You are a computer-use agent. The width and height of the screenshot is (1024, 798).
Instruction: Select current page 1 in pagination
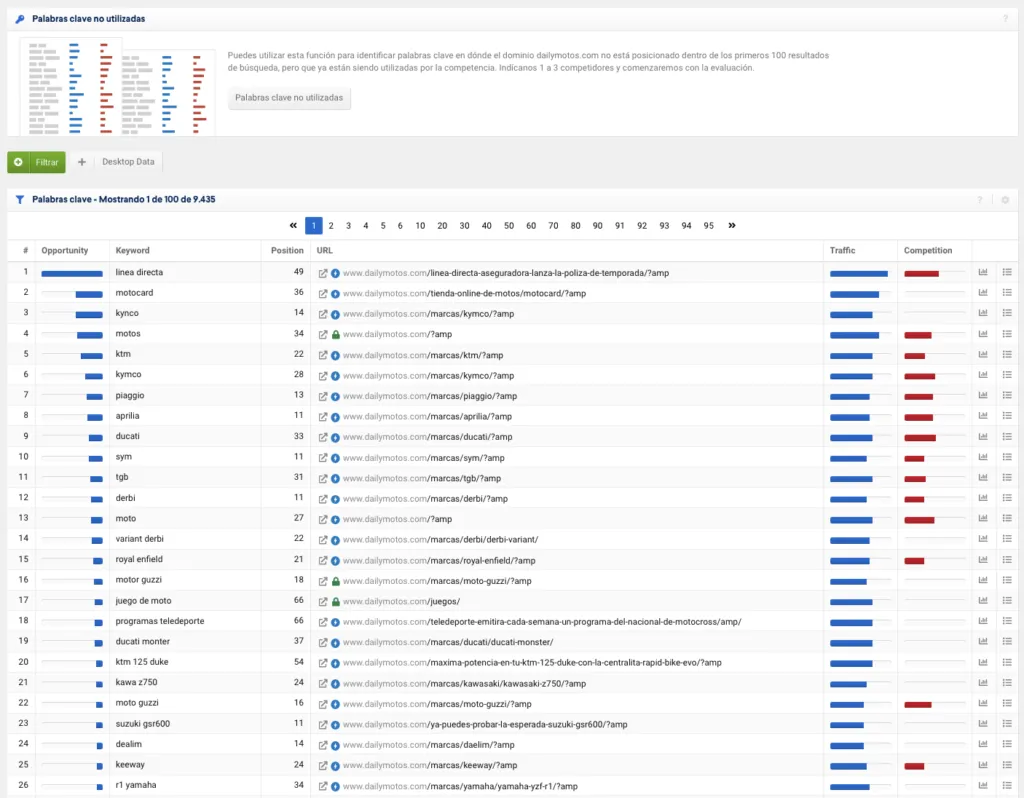point(313,226)
